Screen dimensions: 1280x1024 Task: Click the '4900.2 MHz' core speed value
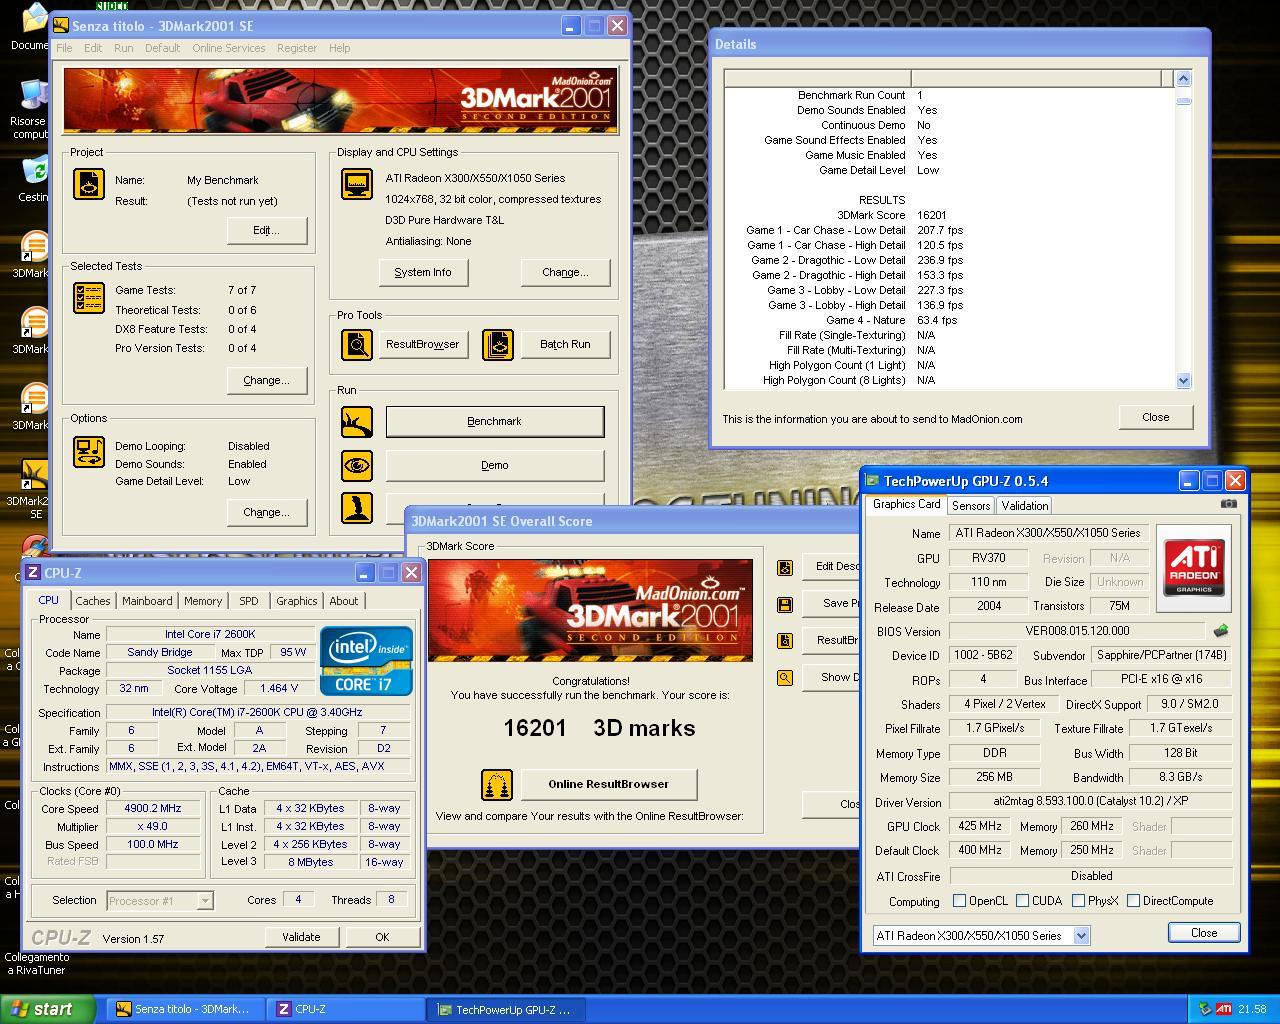[x=153, y=808]
